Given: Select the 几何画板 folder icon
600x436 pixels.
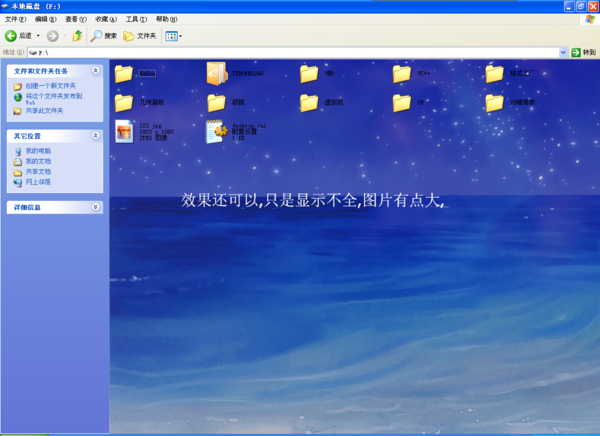Looking at the screenshot, I should [x=124, y=103].
